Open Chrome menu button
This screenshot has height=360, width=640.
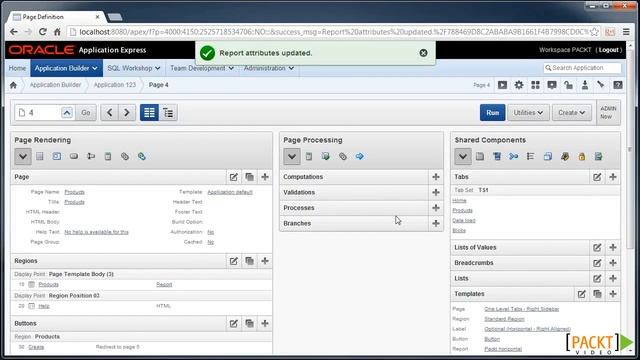pos(626,32)
